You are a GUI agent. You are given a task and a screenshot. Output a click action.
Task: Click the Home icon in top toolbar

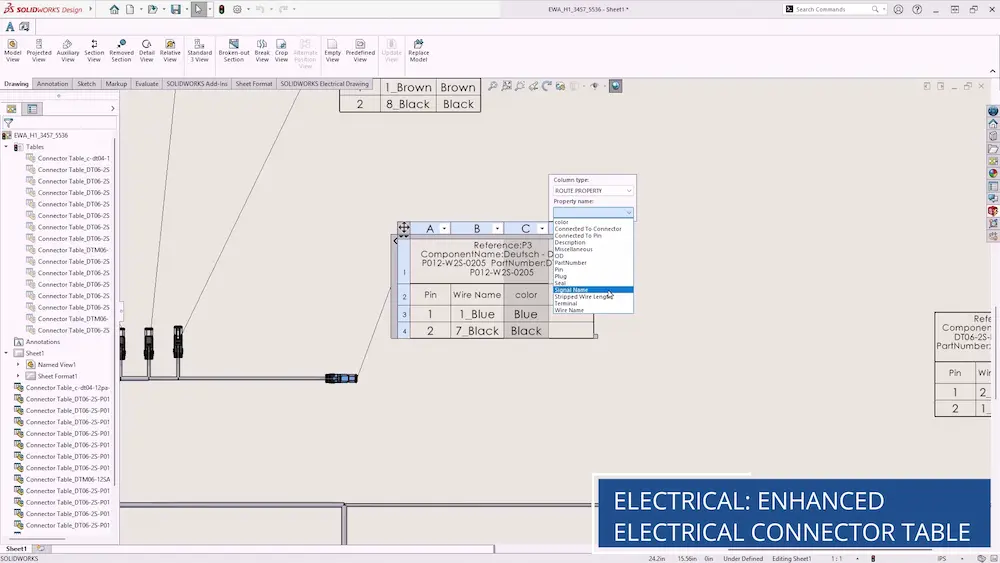click(x=114, y=9)
